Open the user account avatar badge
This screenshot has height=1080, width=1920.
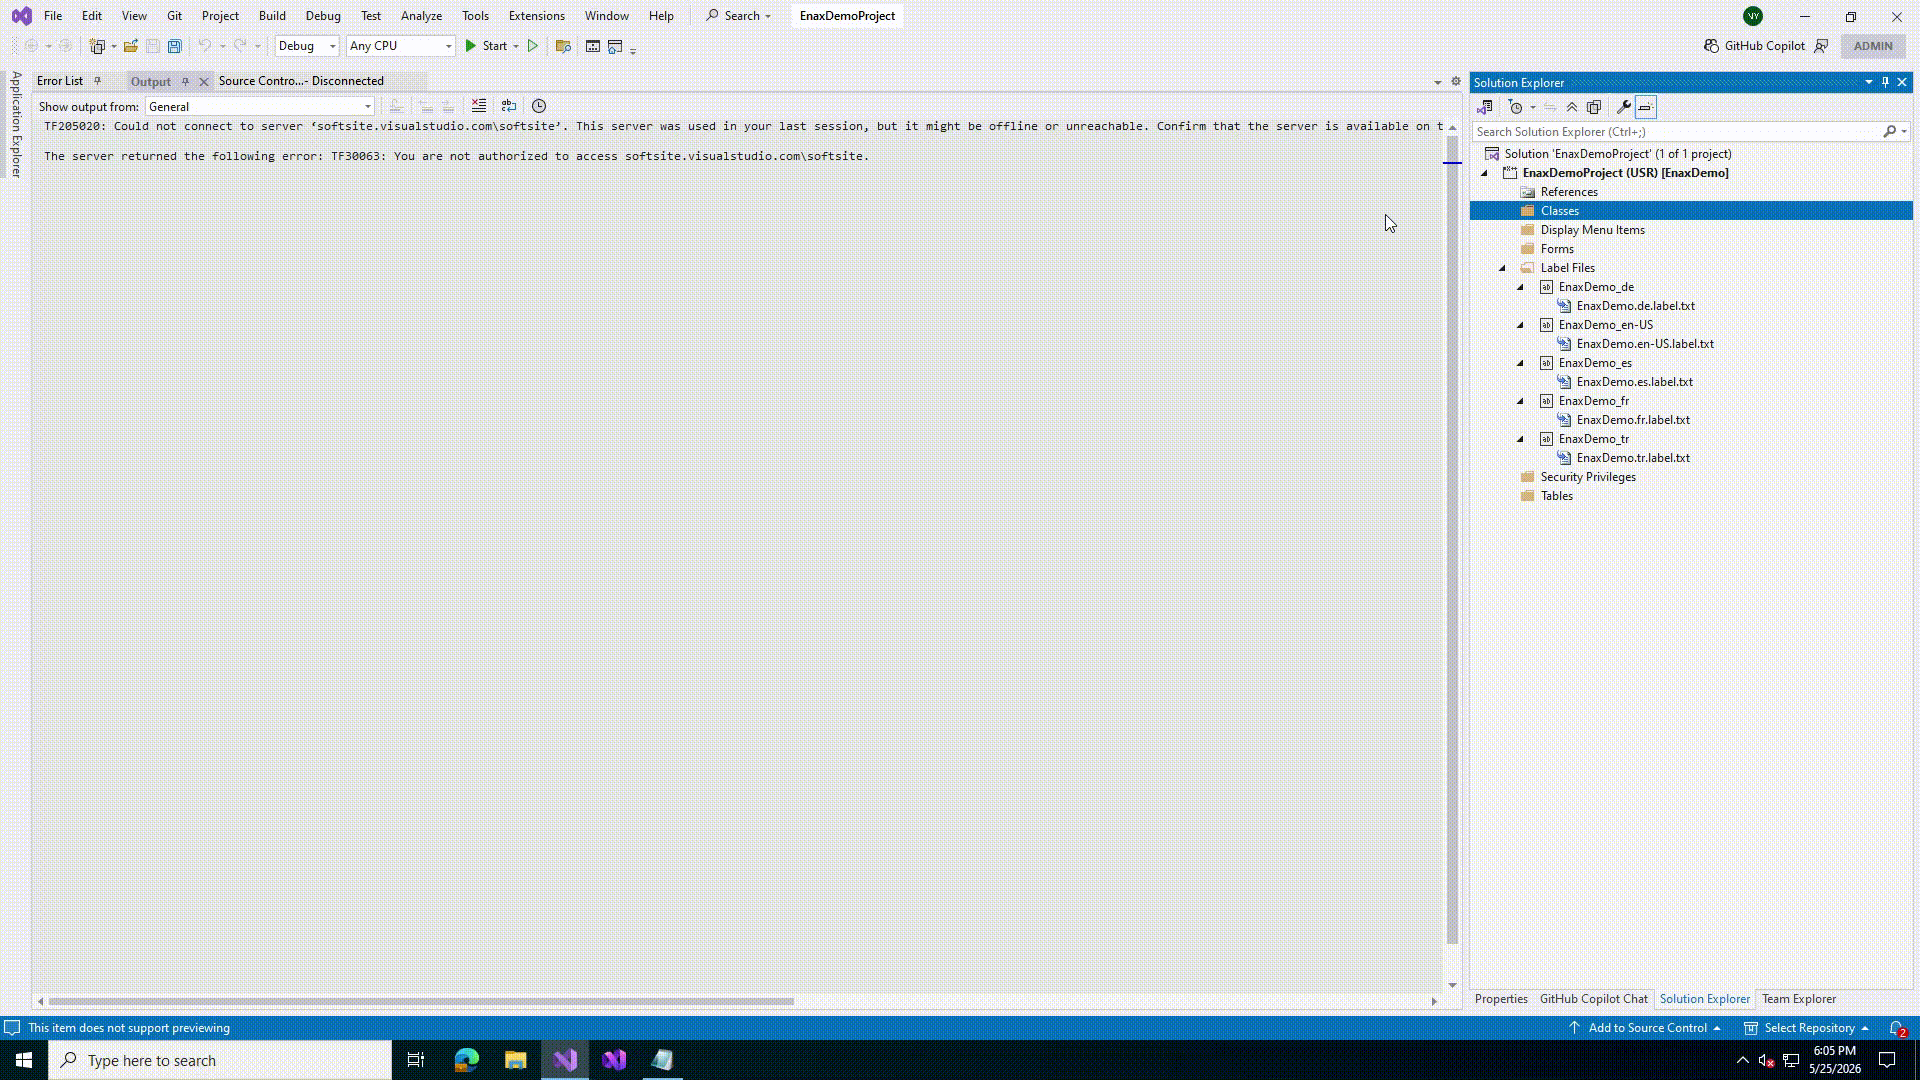[x=1753, y=16]
